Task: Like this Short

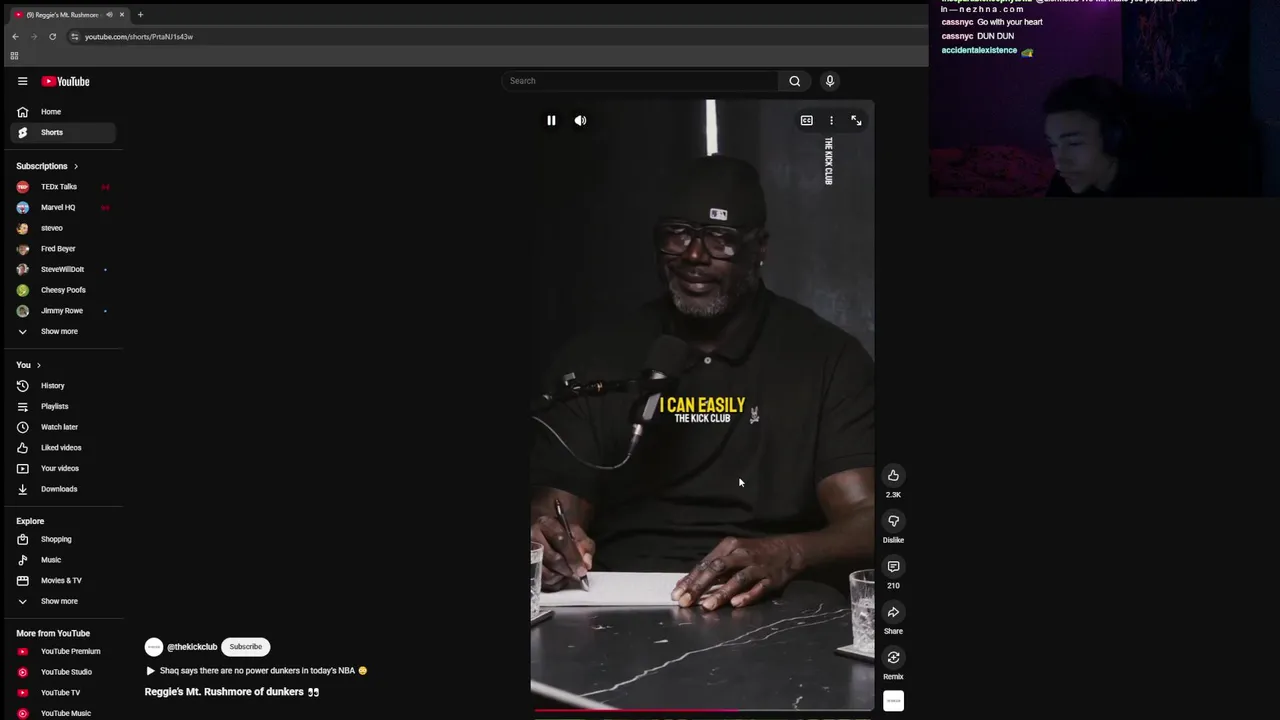Action: pyautogui.click(x=893, y=476)
